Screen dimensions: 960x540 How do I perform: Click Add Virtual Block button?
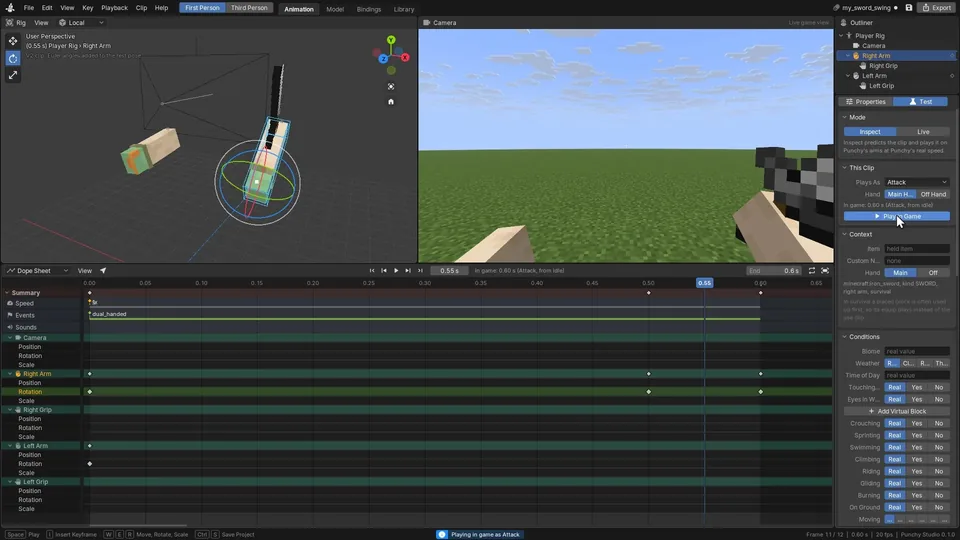click(897, 411)
